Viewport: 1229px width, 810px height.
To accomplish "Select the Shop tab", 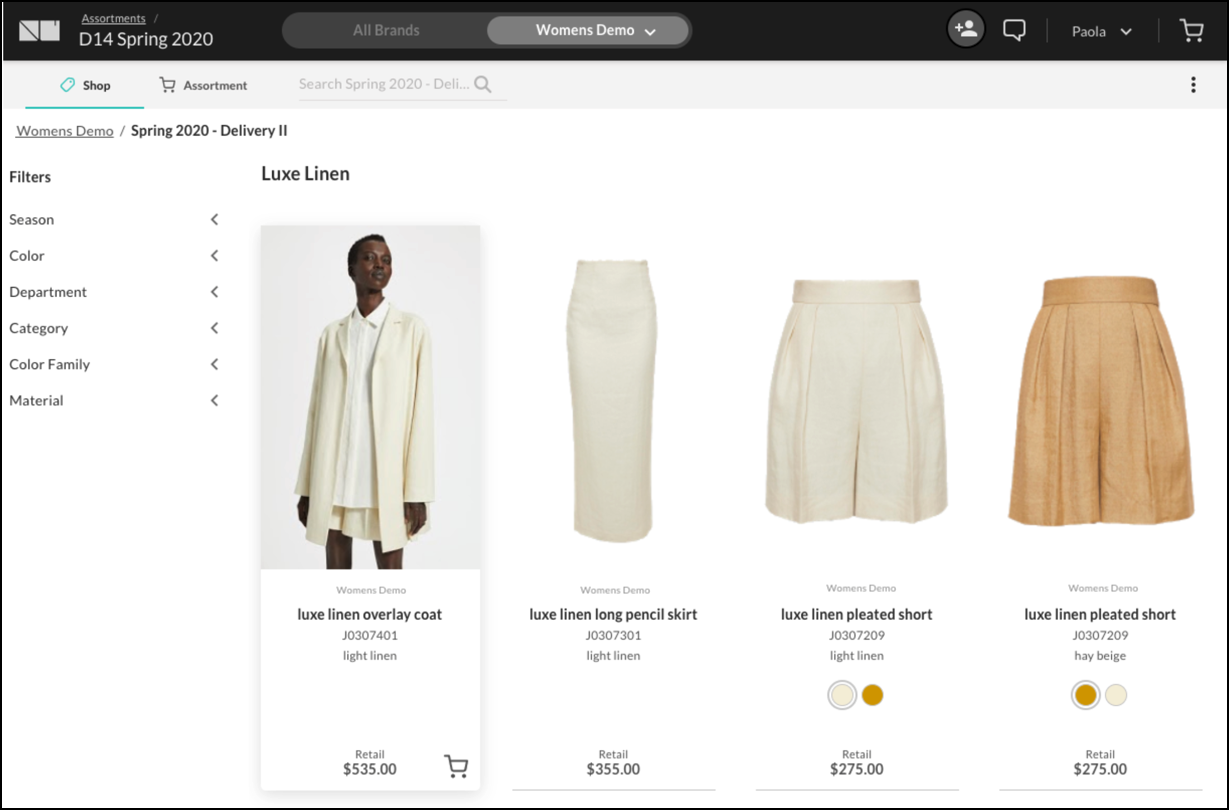I will pyautogui.click(x=85, y=86).
